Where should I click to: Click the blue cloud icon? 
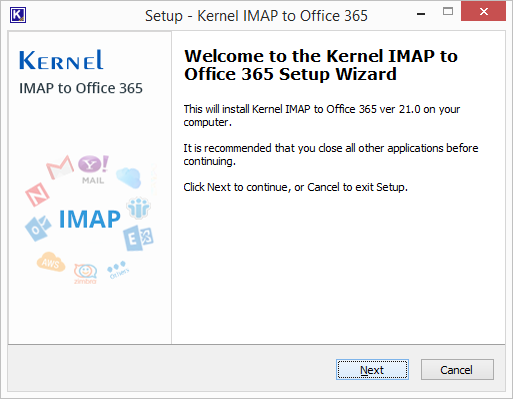[x=129, y=177]
